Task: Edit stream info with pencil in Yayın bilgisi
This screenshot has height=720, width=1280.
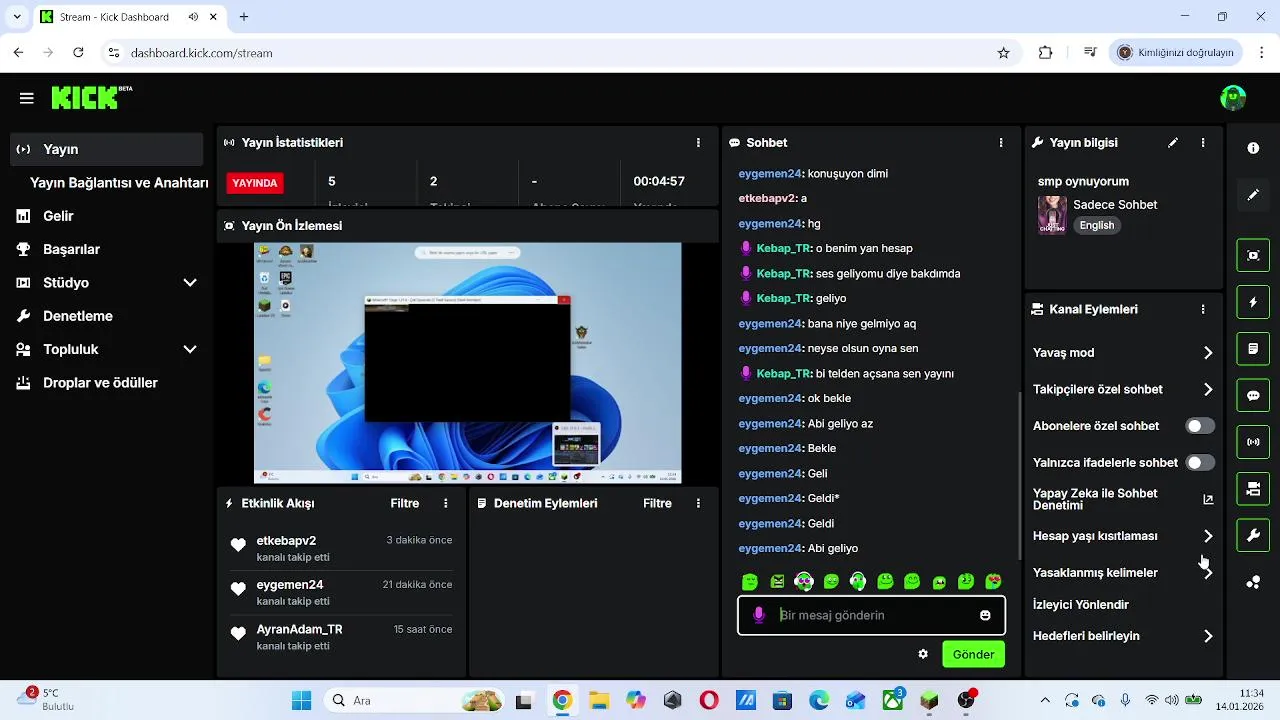Action: coord(1173,143)
